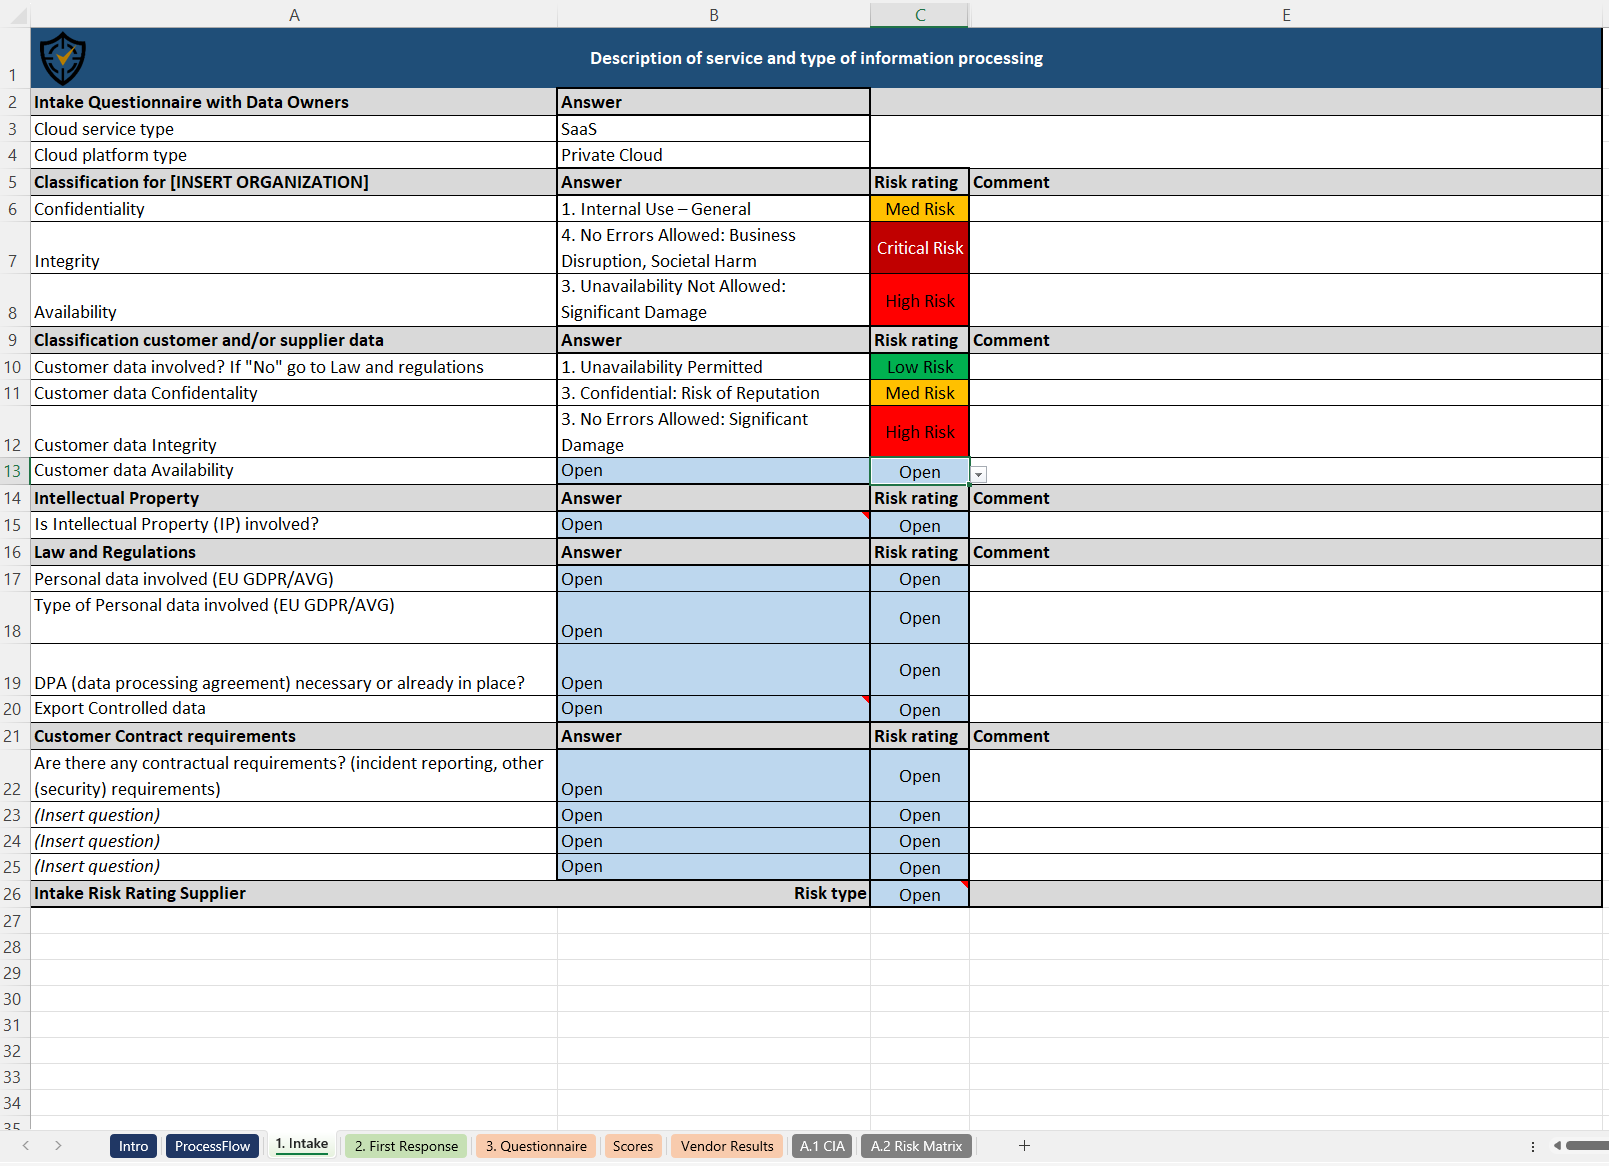This screenshot has width=1609, height=1166.
Task: Open the 3. Questionnaire tab
Action: [536, 1146]
